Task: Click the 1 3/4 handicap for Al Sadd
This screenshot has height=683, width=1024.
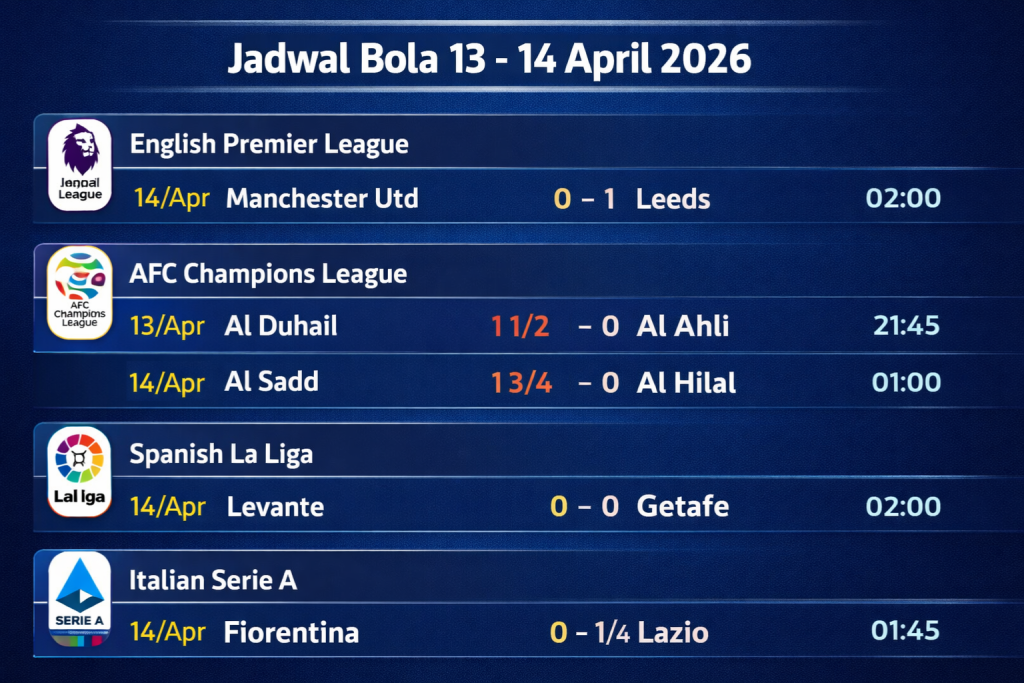Action: (x=521, y=382)
